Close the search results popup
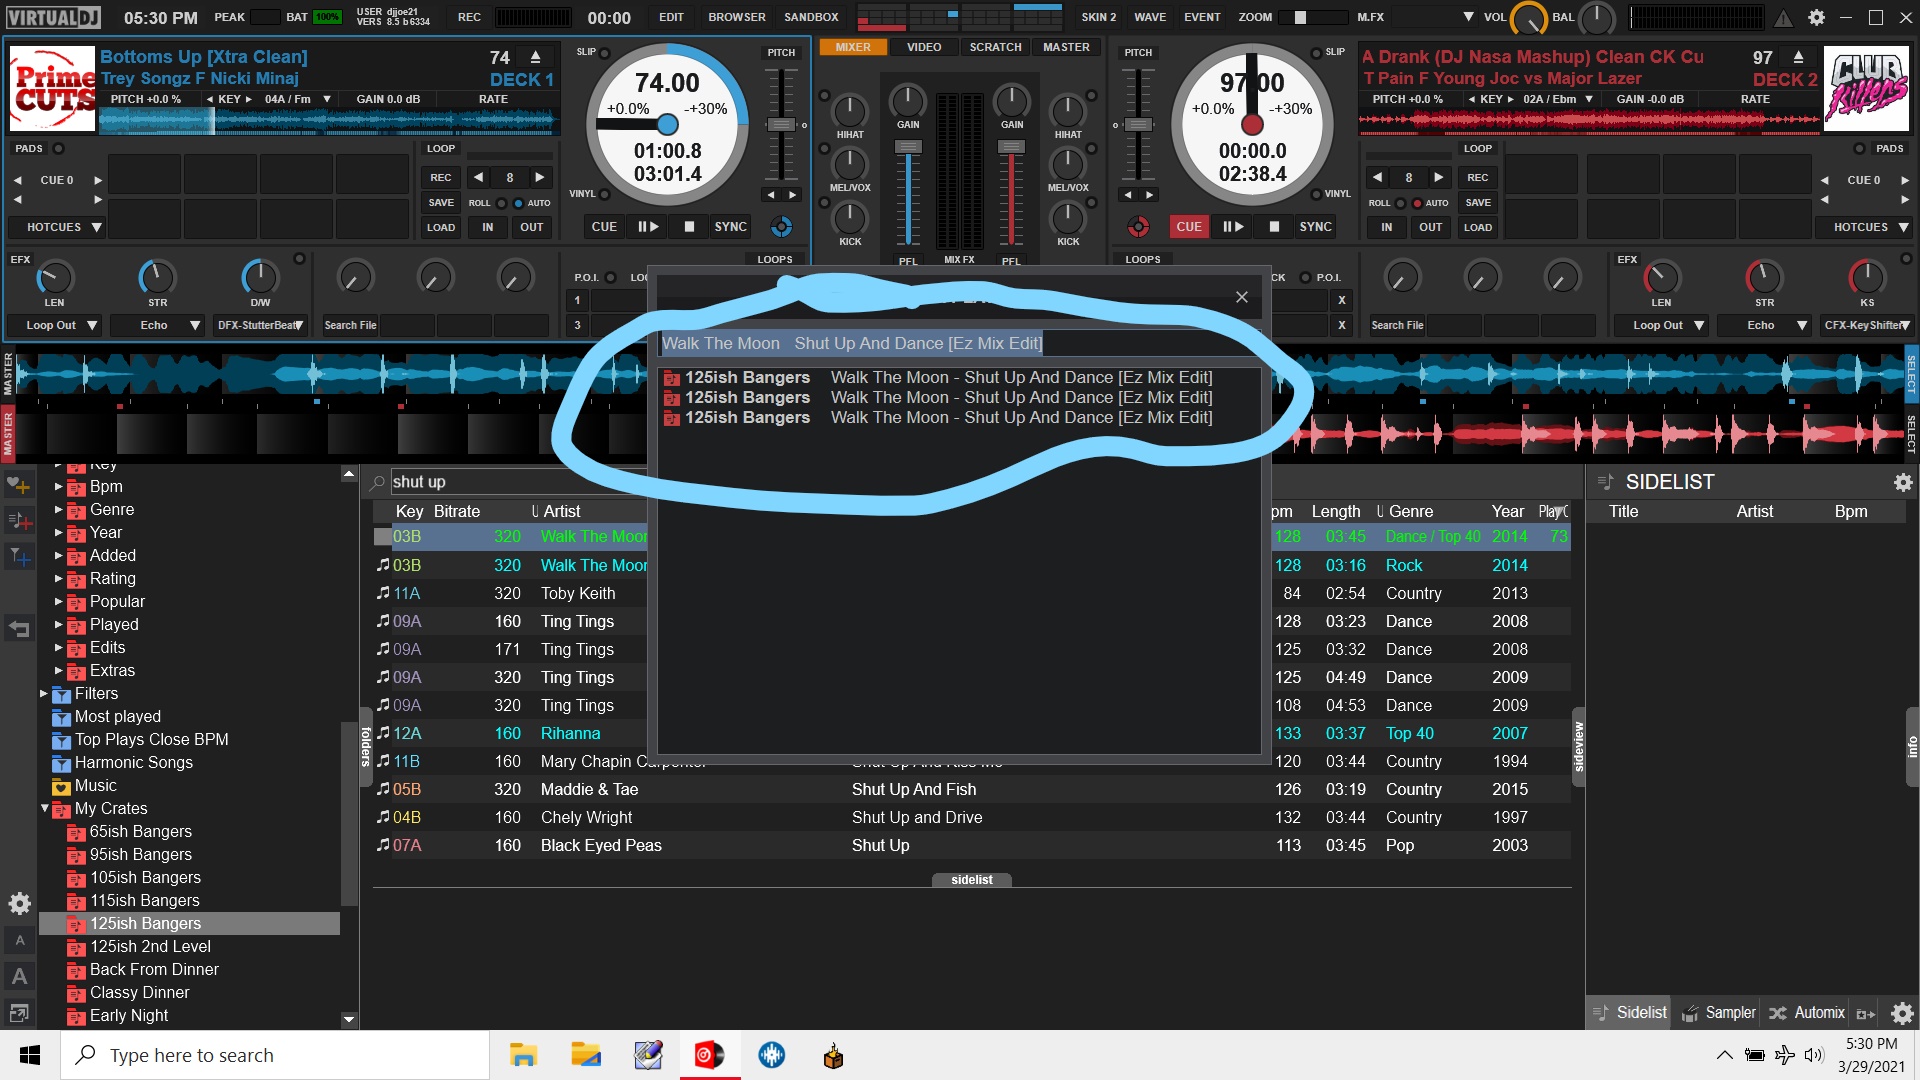Image resolution: width=1920 pixels, height=1080 pixels. click(1241, 297)
